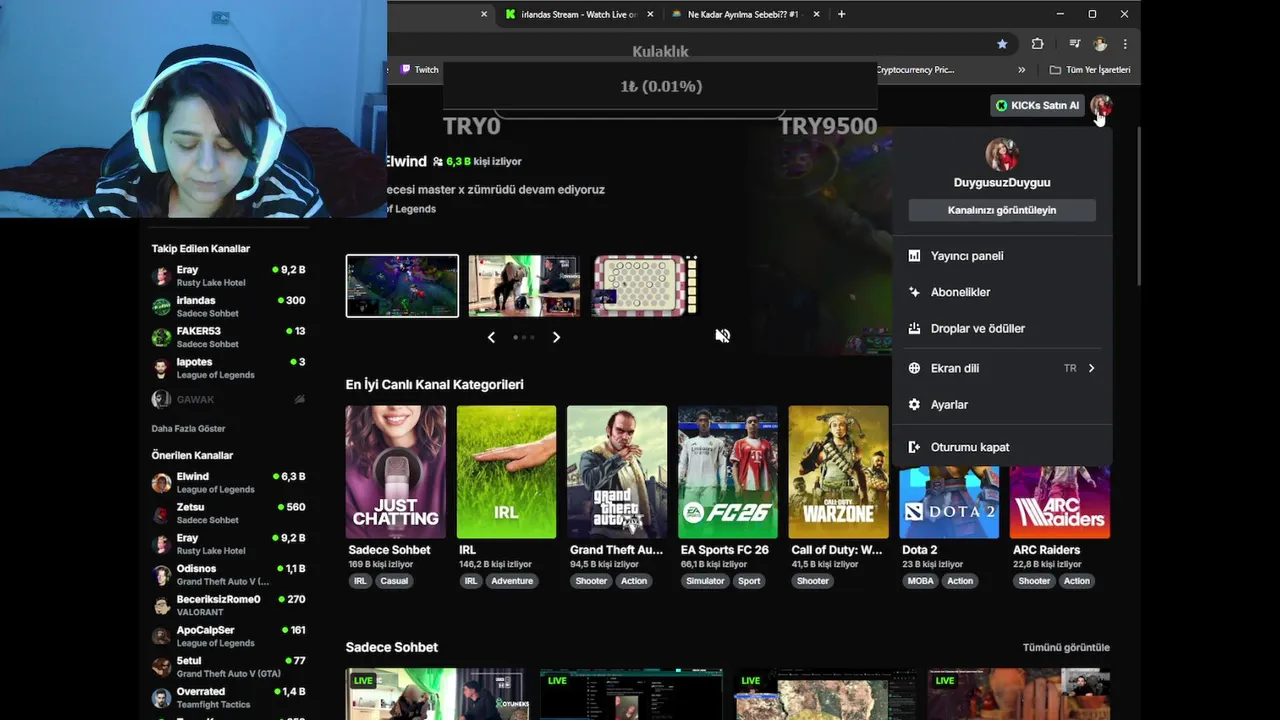
Task: Click the MOBA tag under Dota 2
Action: [921, 581]
